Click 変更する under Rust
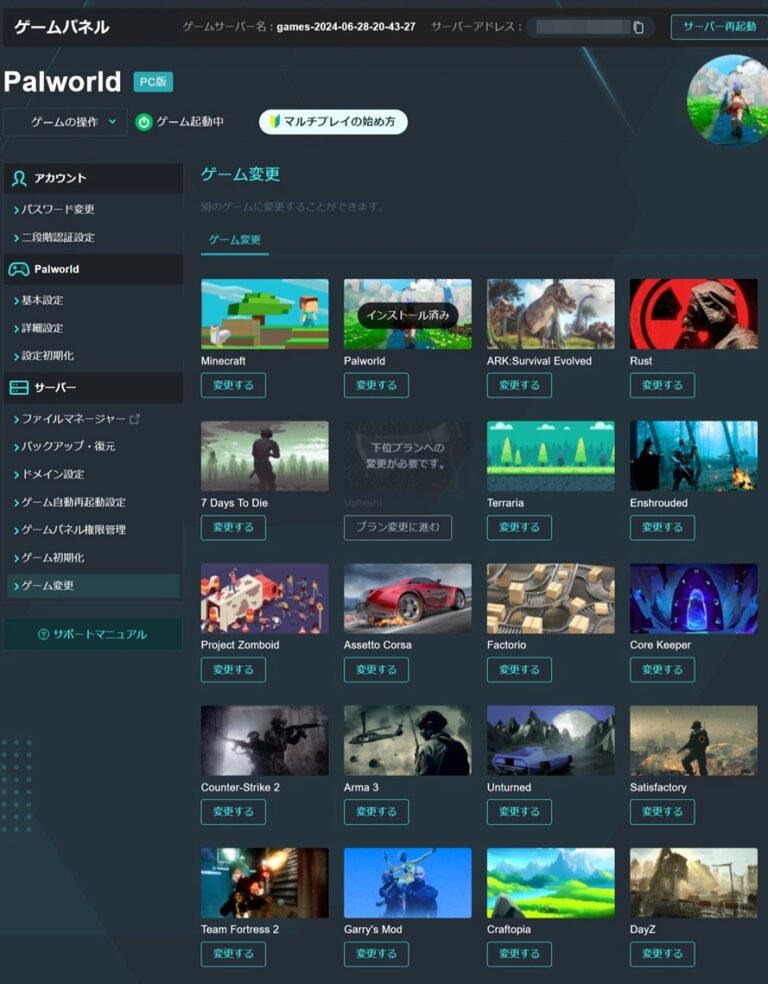Screen dimensions: 768x984 (x=663, y=385)
